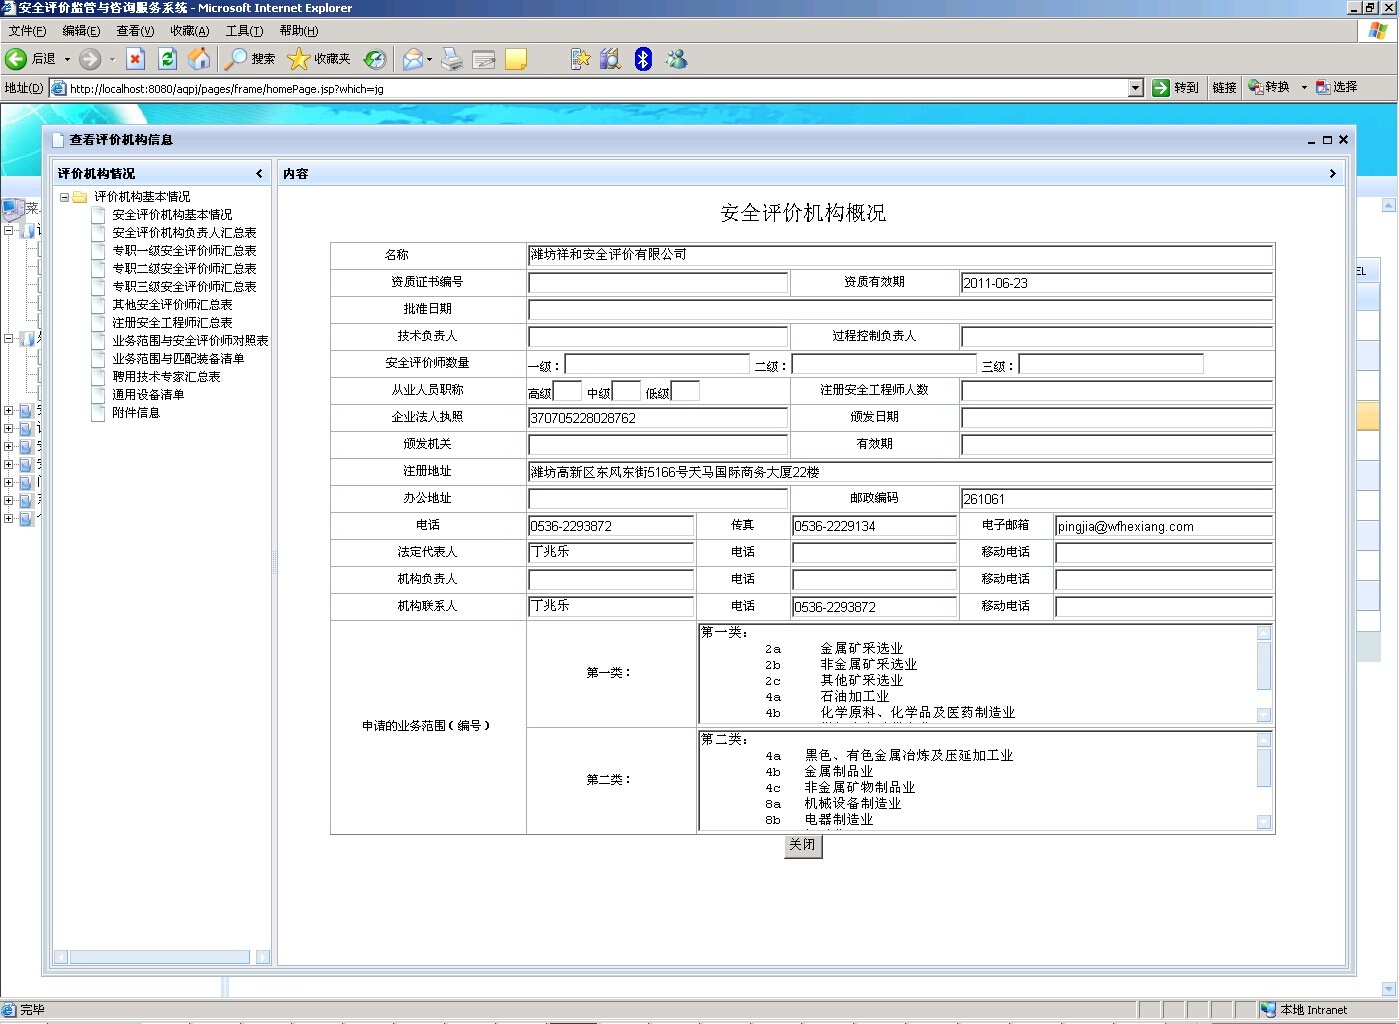Click the Home page icon
1399x1024 pixels.
point(200,59)
